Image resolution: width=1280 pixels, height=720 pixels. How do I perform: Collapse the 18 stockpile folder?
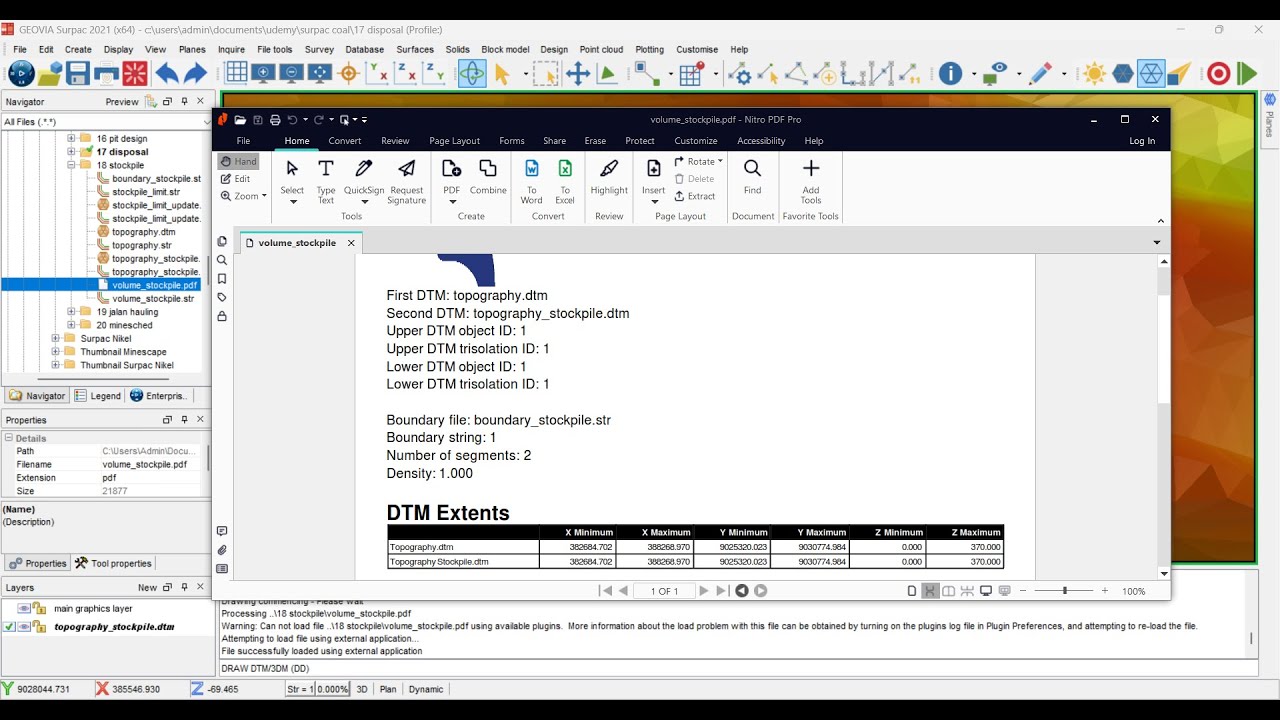(72, 165)
